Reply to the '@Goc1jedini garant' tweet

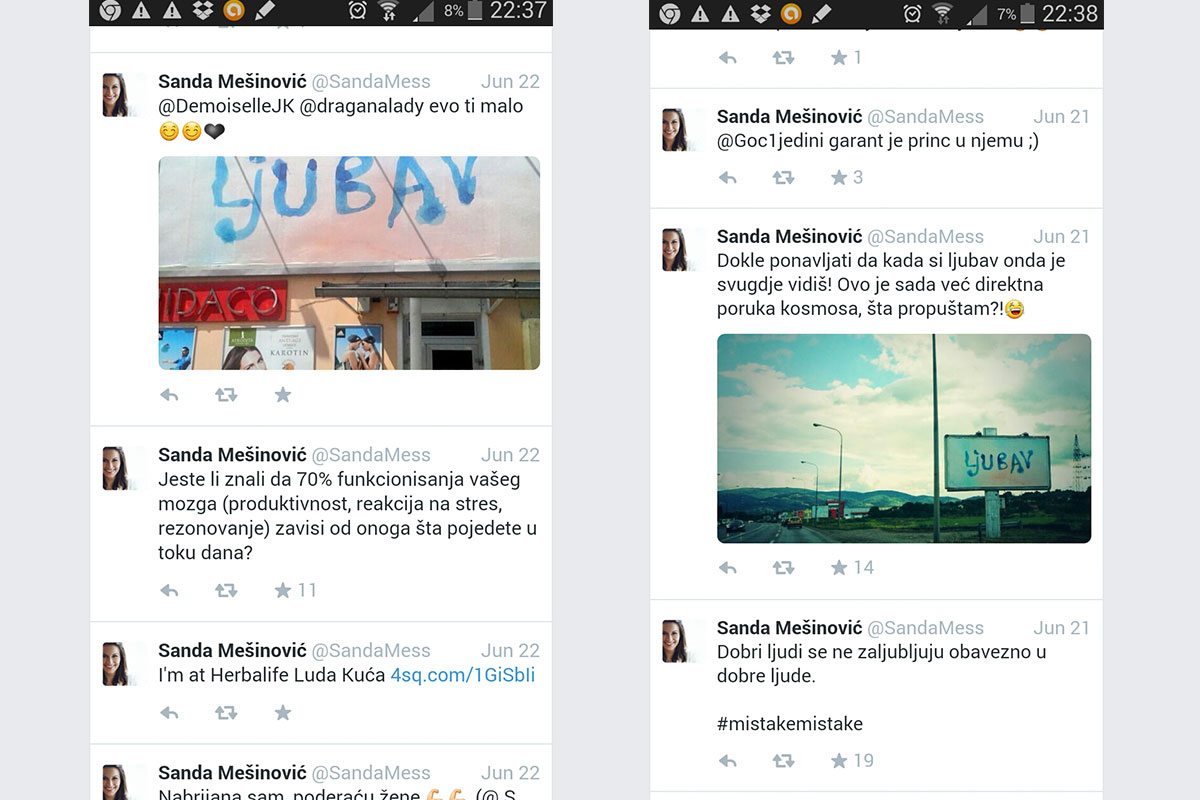(728, 178)
